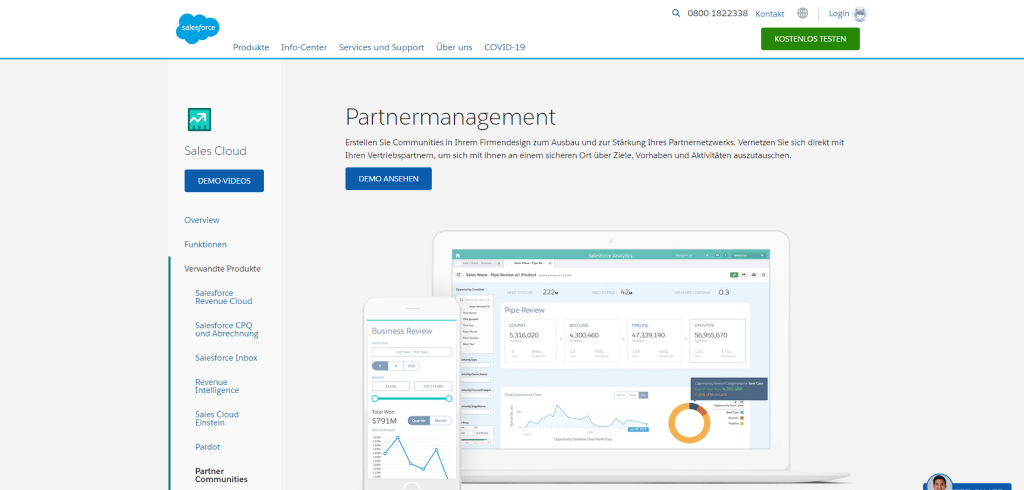Screen dimensions: 1024x490
Task: Open the Produkte menu
Action: pyautogui.click(x=251, y=47)
